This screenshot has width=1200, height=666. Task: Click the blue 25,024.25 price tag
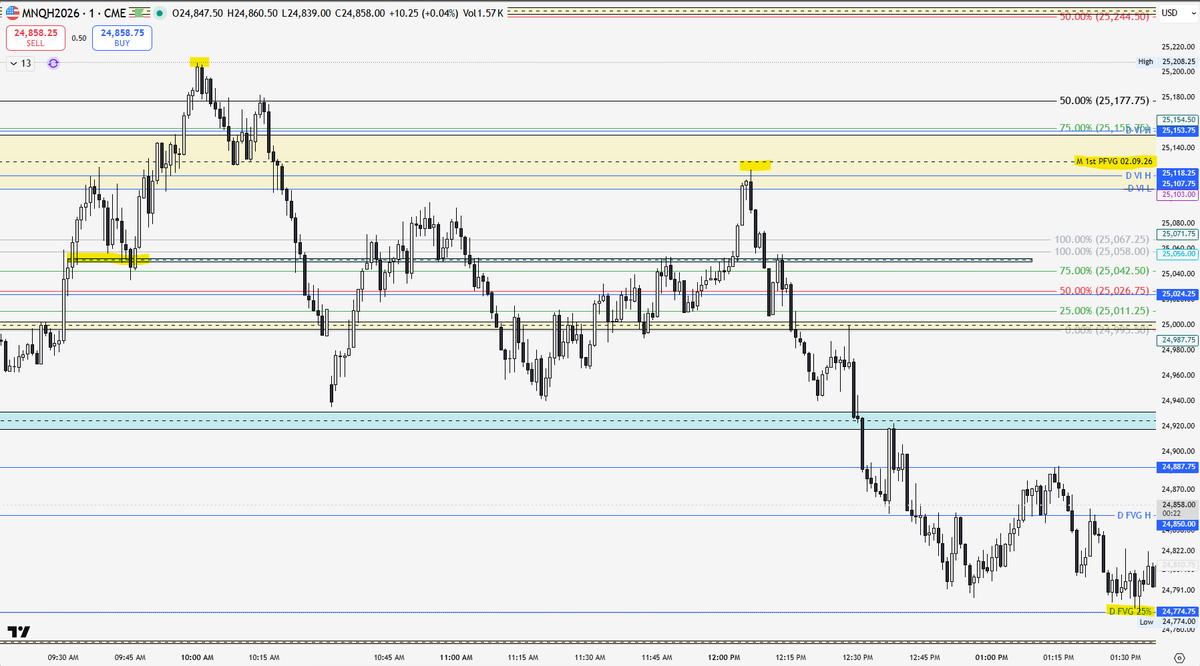tap(1177, 293)
